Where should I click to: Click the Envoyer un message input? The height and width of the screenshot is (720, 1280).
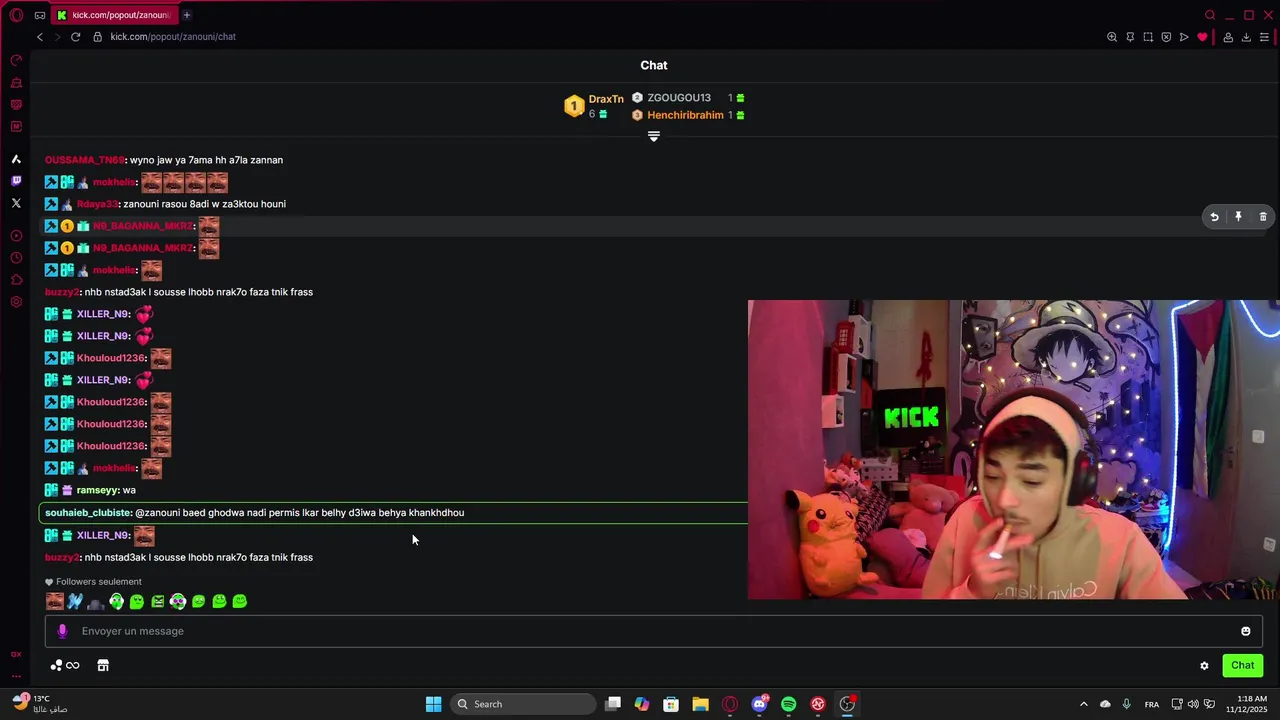click(653, 631)
